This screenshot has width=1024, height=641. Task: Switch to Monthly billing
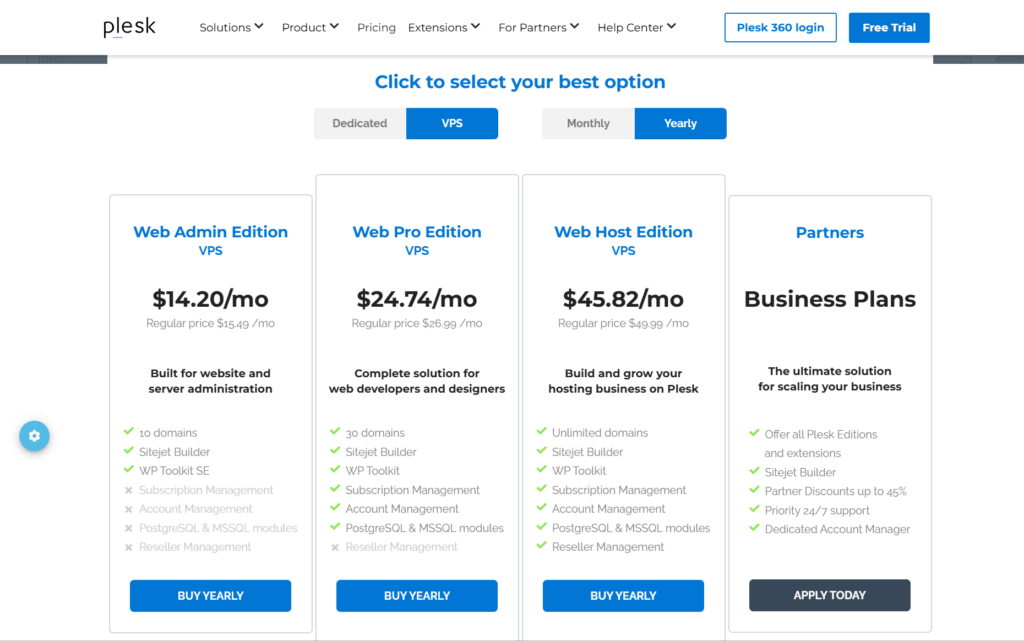point(588,123)
